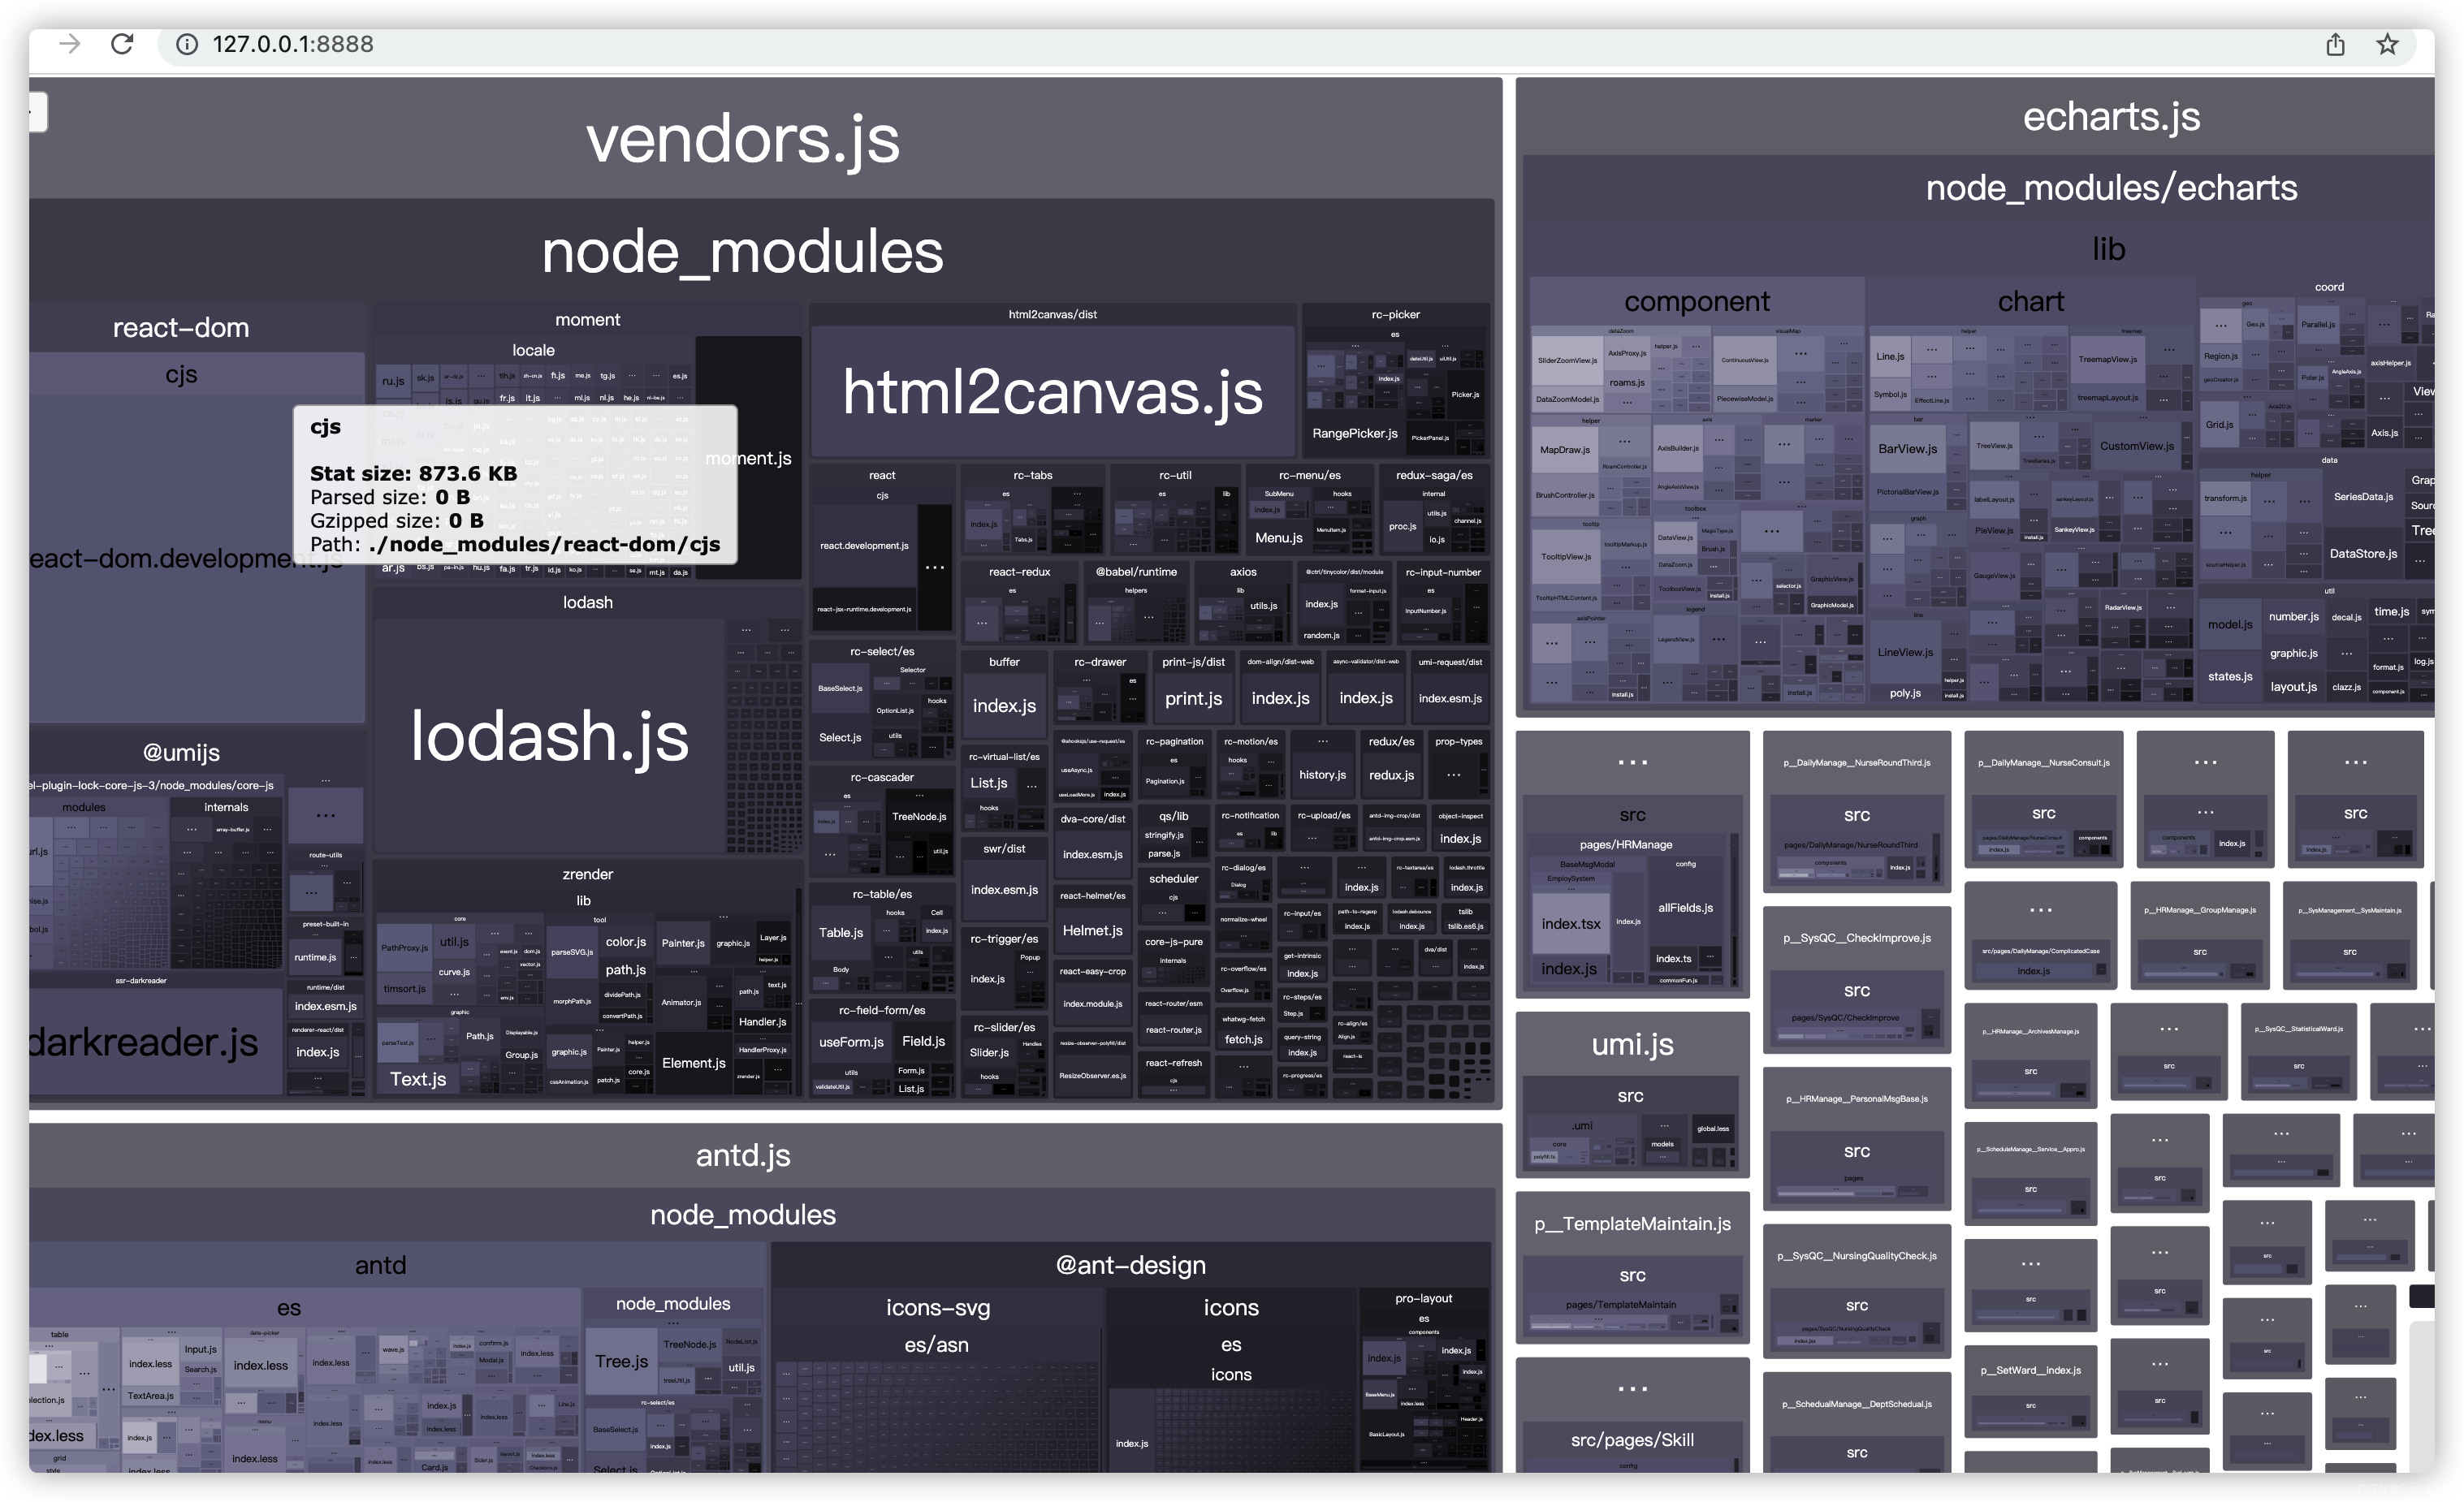Click the buffer index.js block
2464x1502 pixels.
(1004, 706)
